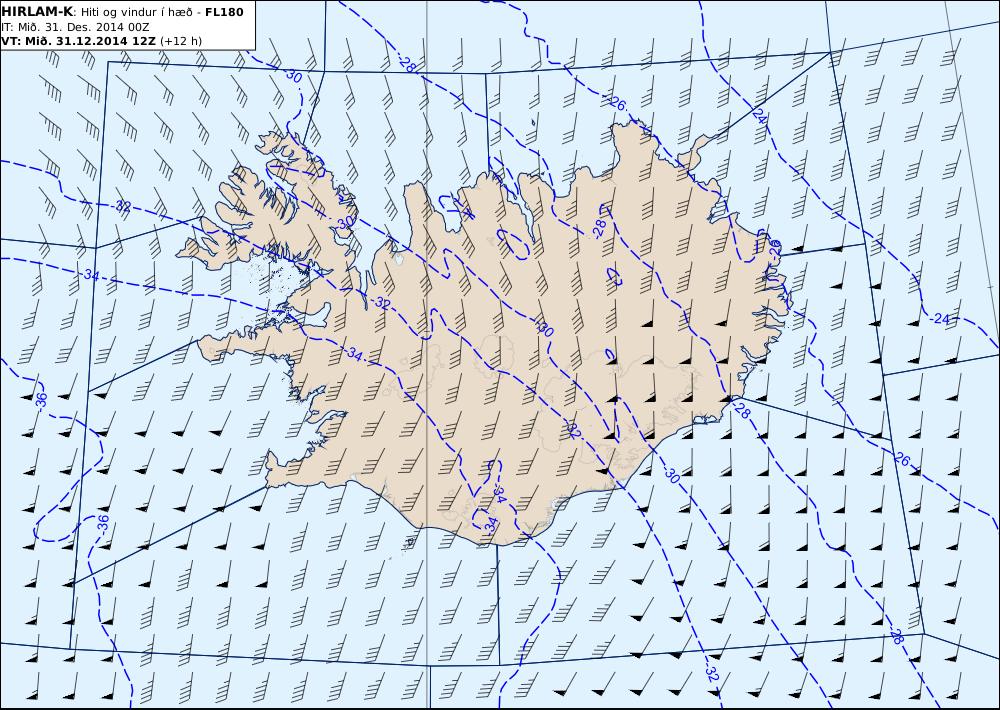1000x710 pixels.
Task: Click the -36 label southwest of Reykjanes
Action: 102,525
